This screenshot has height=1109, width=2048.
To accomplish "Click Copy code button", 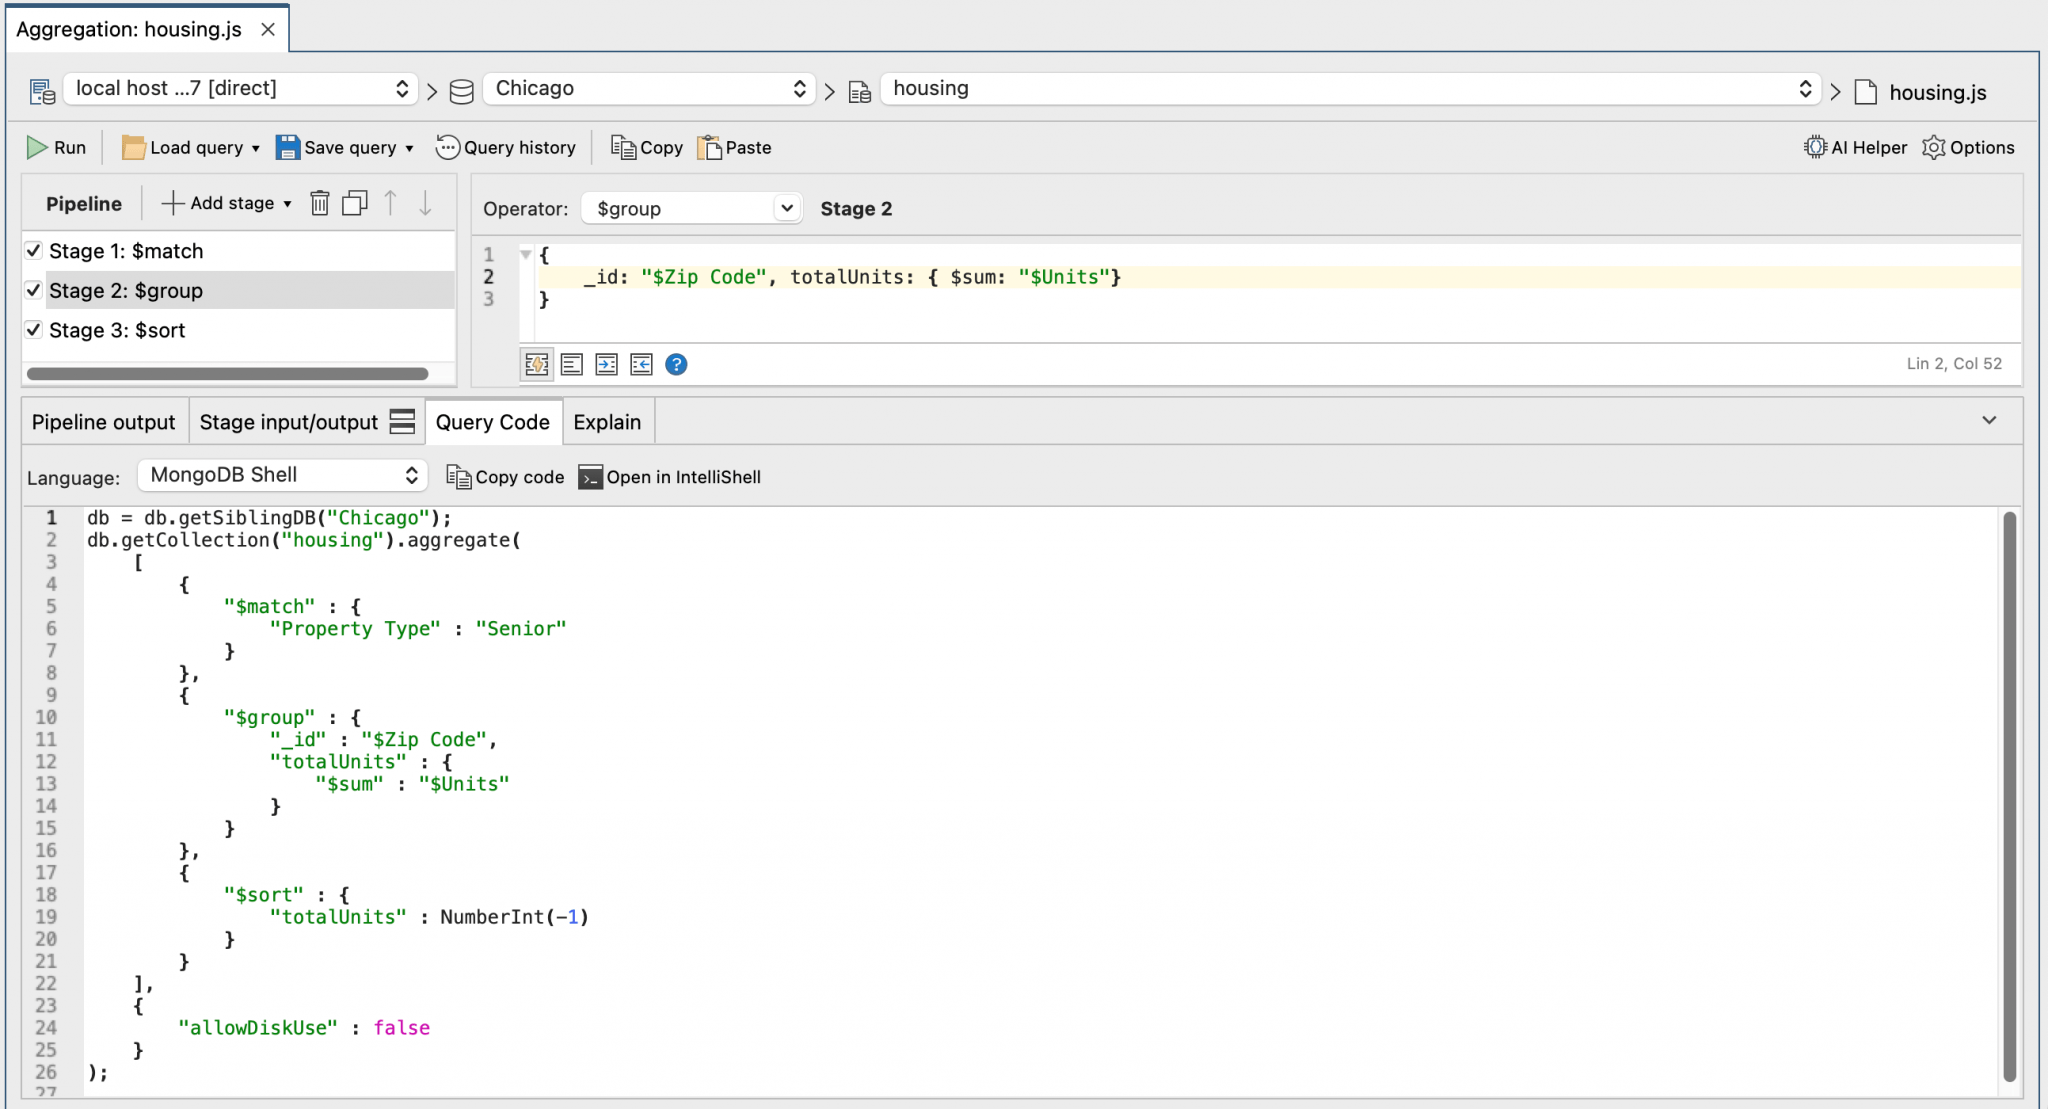I will (x=505, y=477).
